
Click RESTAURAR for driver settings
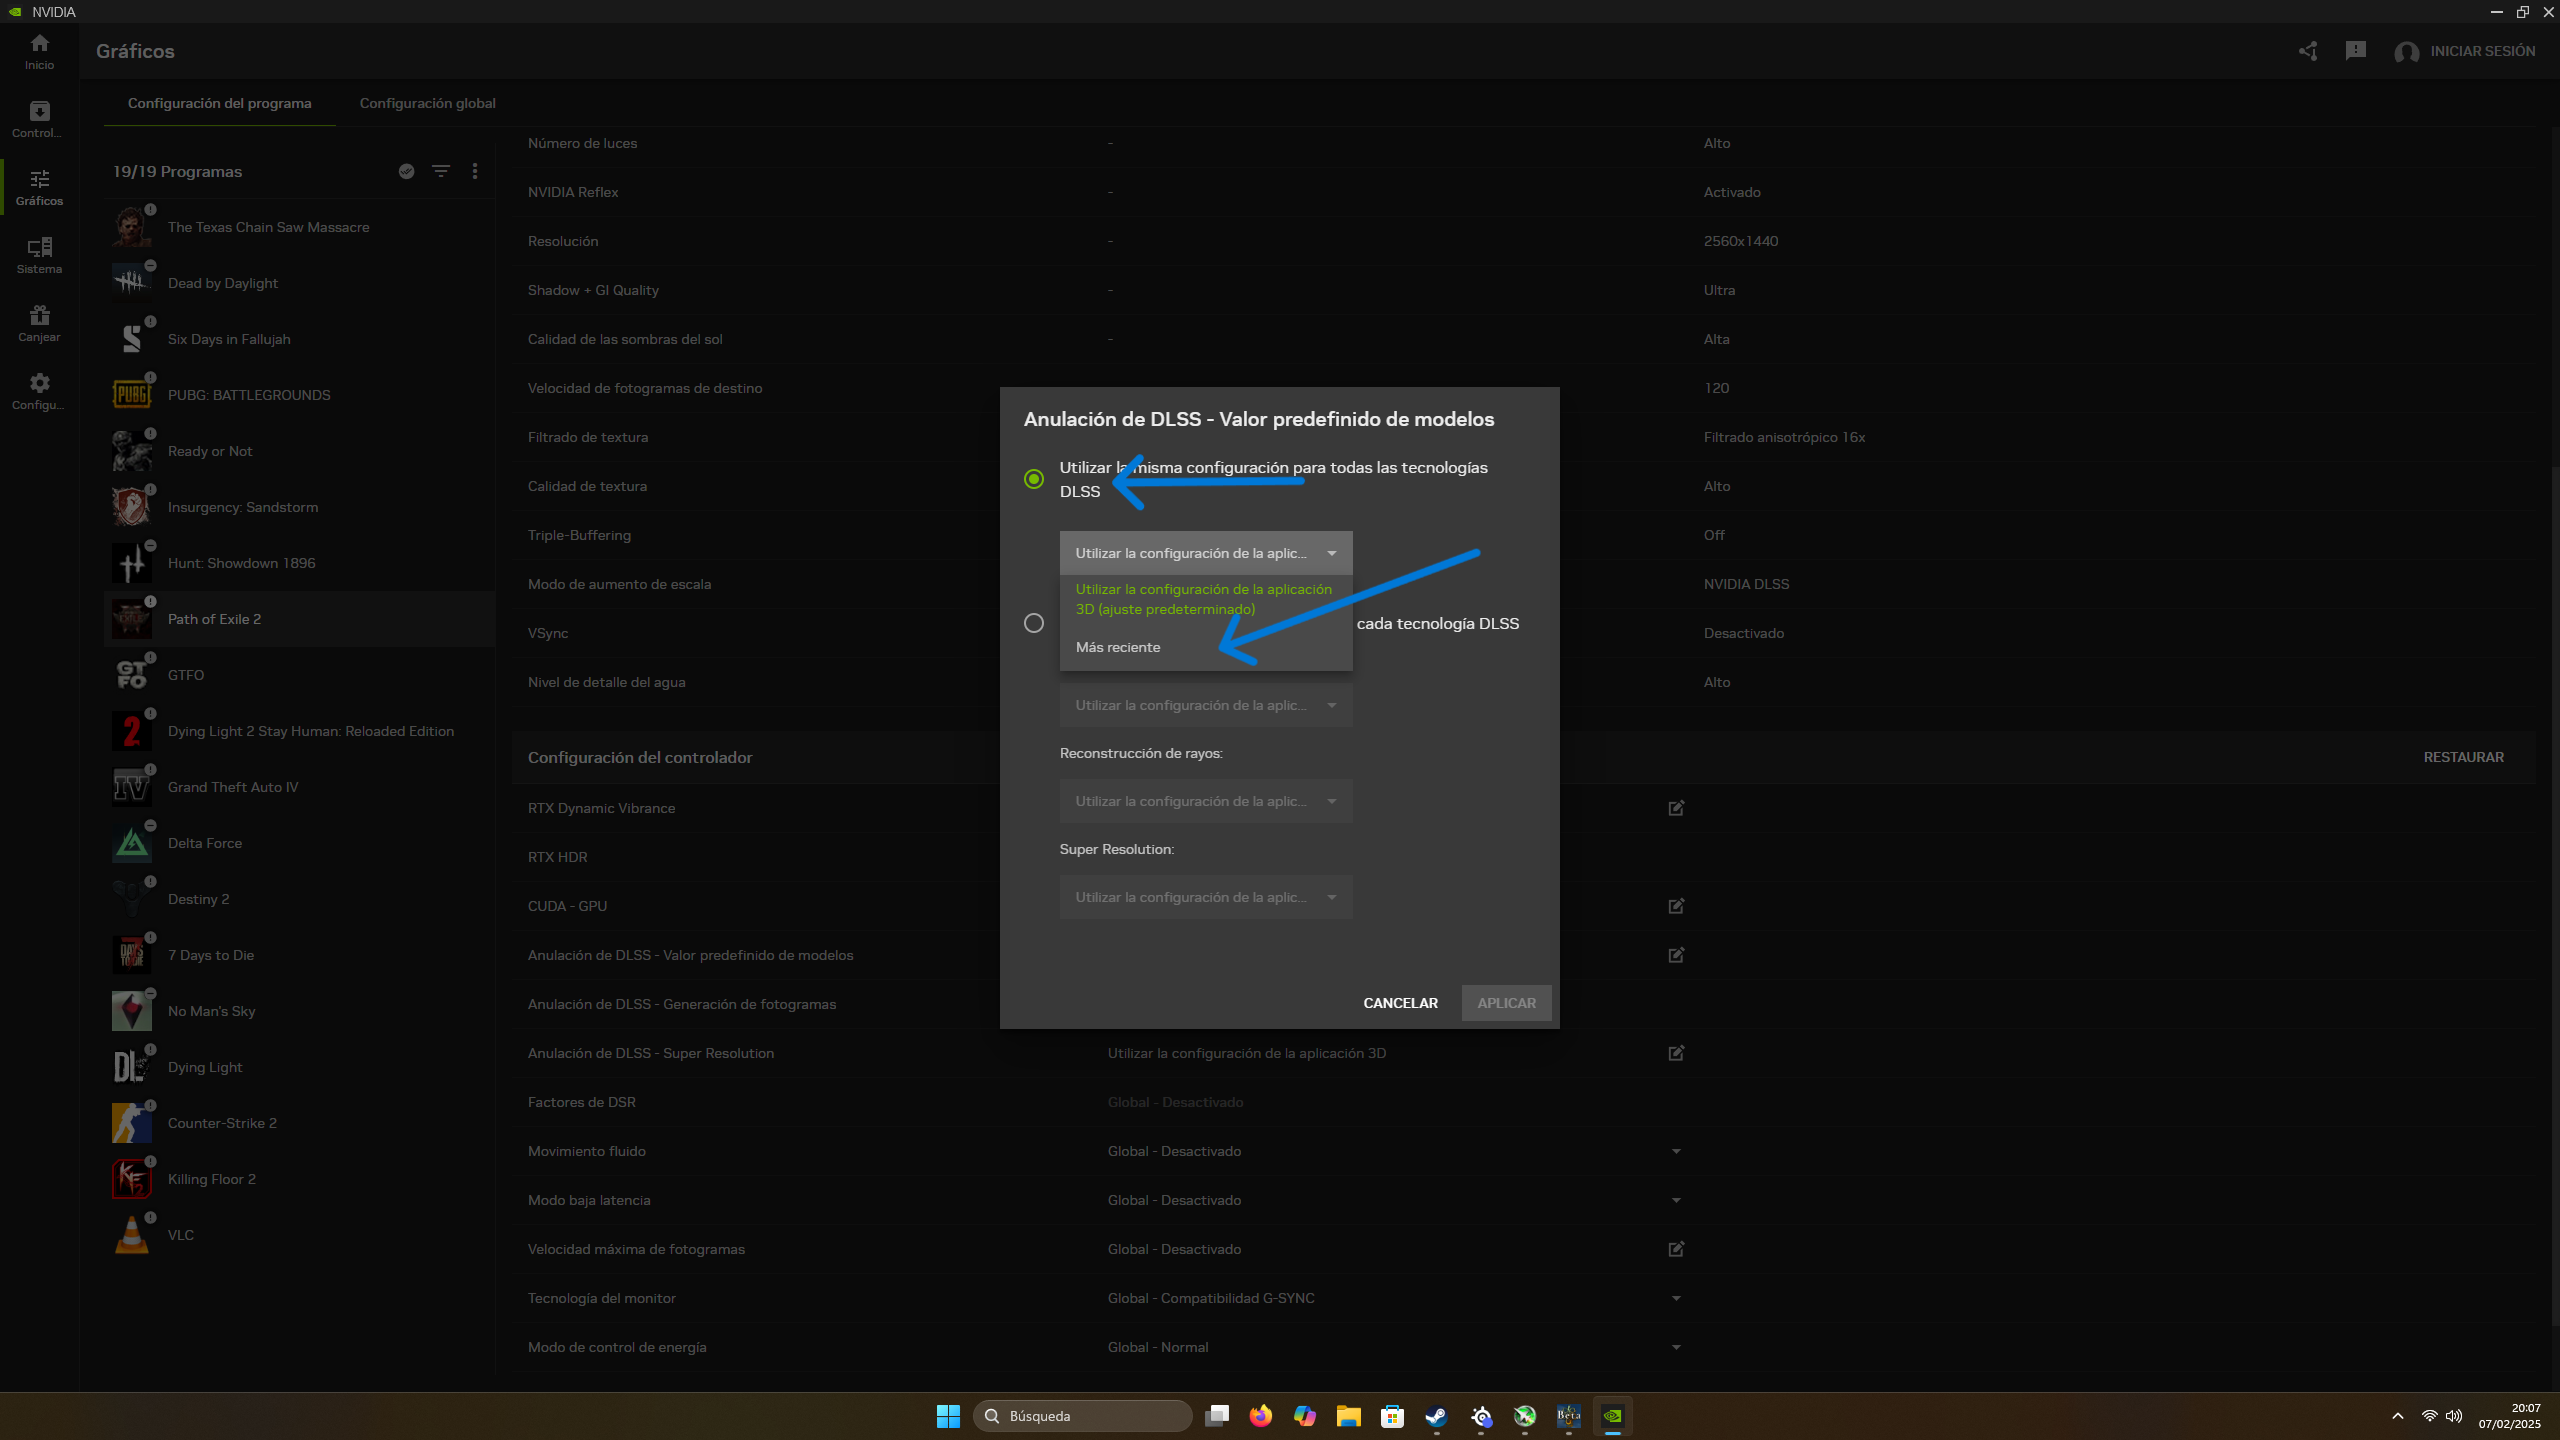coord(2463,757)
